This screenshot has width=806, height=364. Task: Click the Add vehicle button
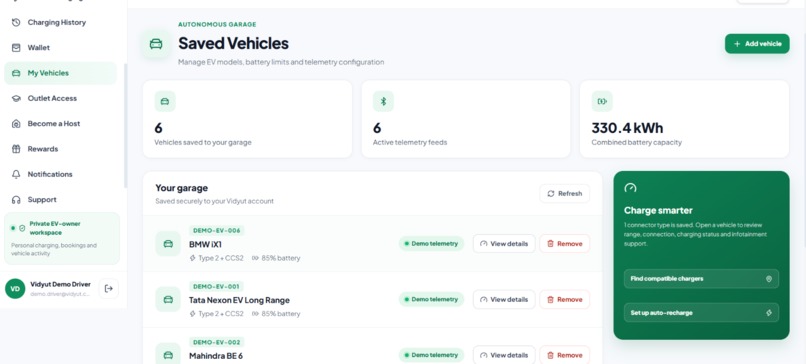757,44
